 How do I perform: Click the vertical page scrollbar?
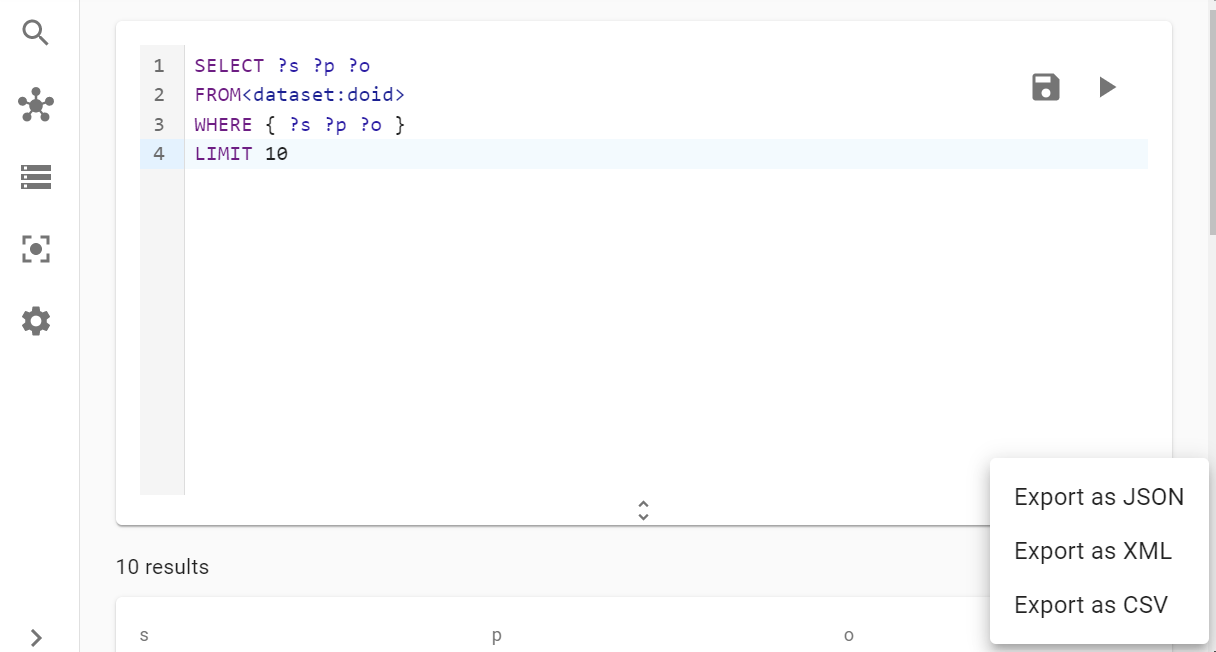tap(1211, 120)
